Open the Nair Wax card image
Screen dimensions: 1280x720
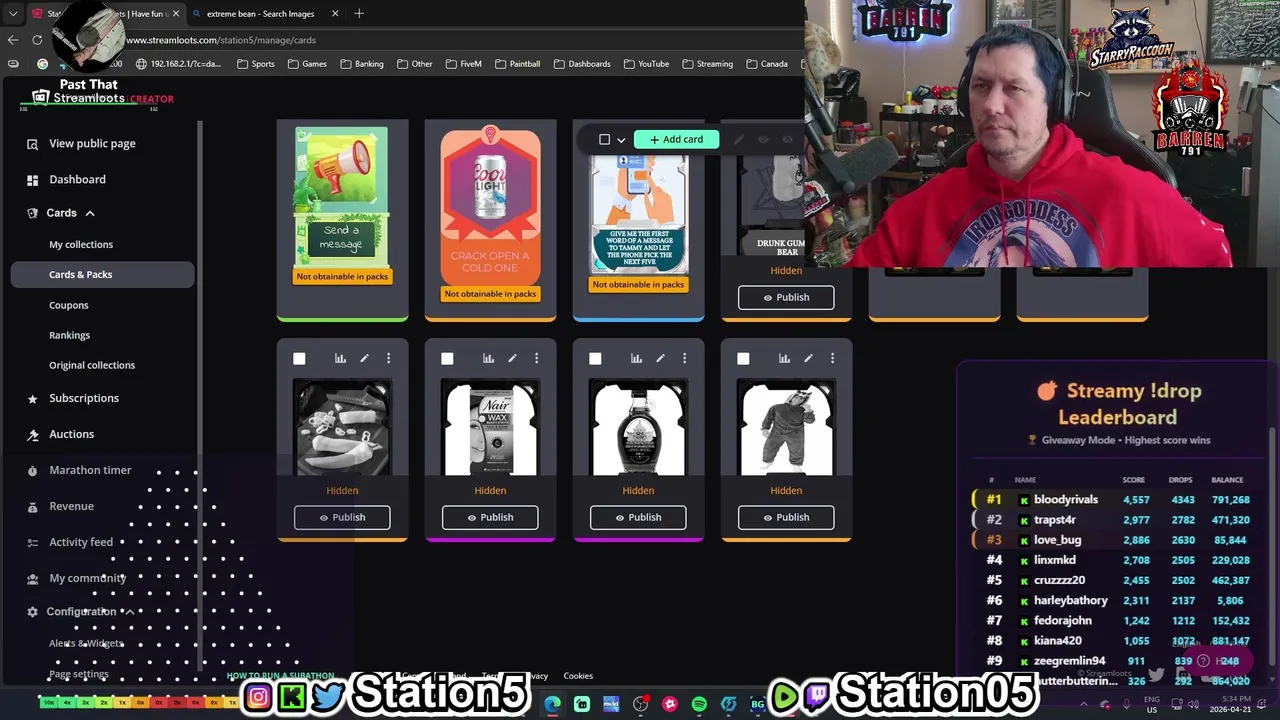pyautogui.click(x=490, y=428)
